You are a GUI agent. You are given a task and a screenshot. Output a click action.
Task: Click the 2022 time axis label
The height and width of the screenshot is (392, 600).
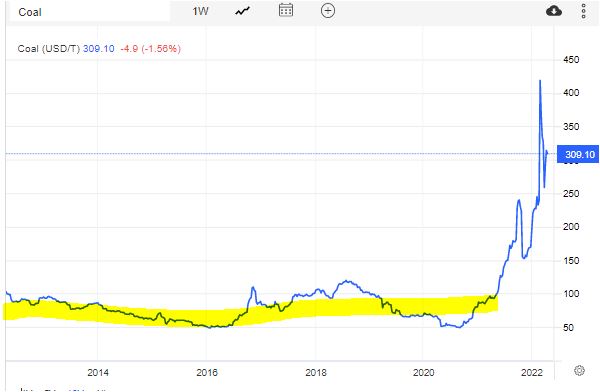[532, 372]
